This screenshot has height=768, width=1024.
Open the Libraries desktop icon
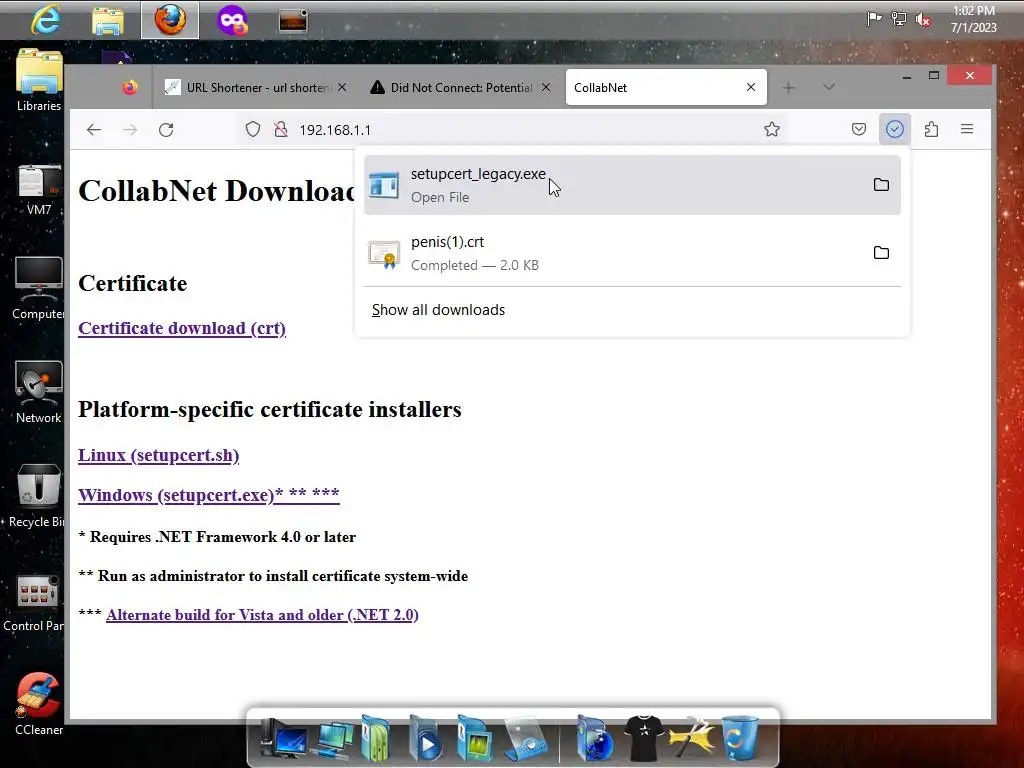click(39, 80)
